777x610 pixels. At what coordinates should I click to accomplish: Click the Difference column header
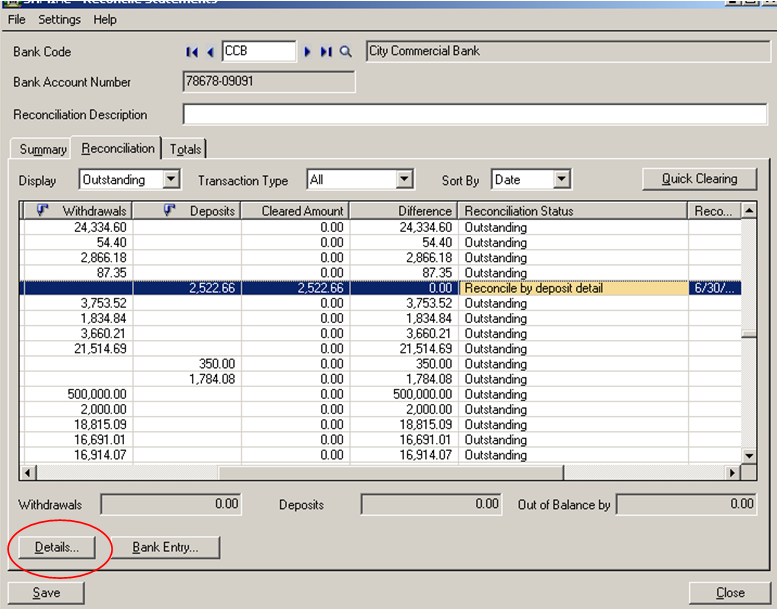pos(404,211)
